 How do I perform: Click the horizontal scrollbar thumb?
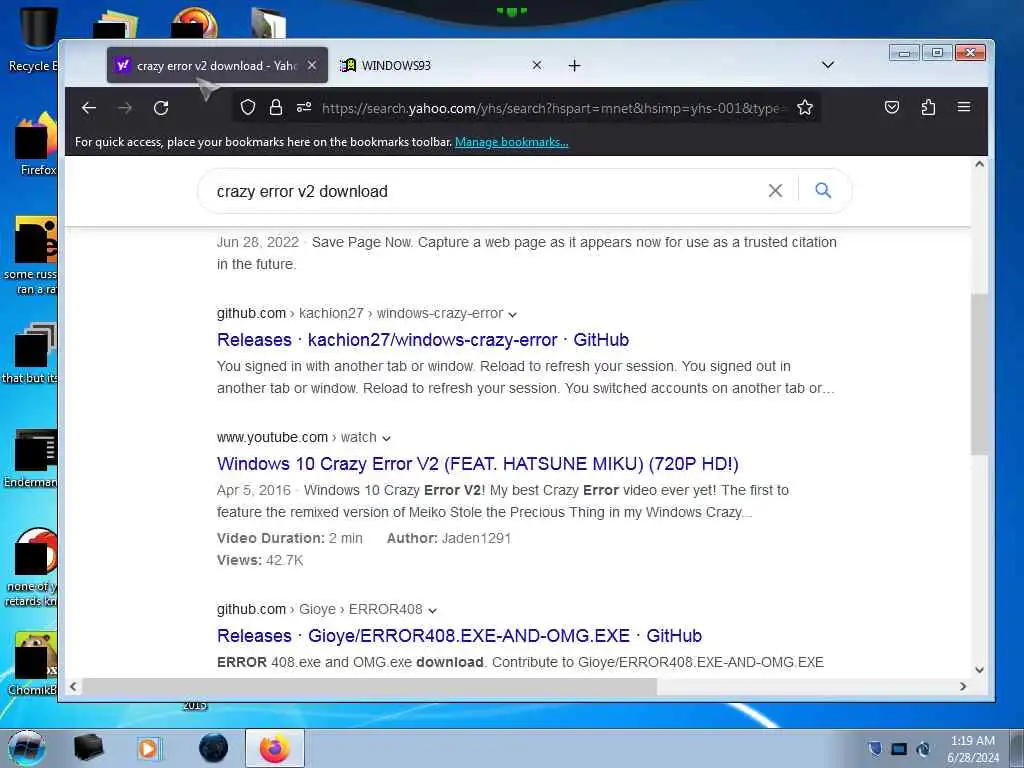point(369,686)
